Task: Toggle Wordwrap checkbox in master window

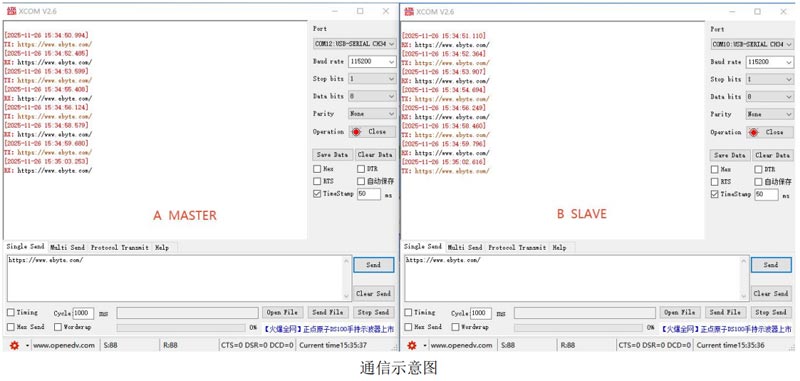Action: [x=58, y=327]
